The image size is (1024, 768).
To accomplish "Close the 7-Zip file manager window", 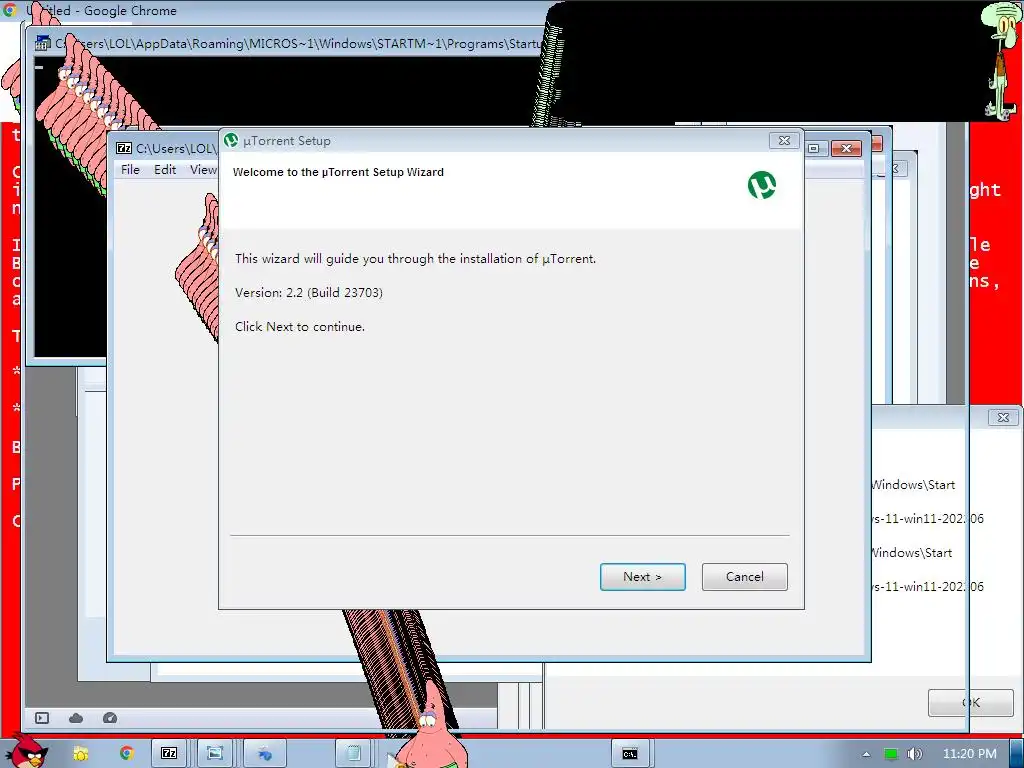I will 846,148.
